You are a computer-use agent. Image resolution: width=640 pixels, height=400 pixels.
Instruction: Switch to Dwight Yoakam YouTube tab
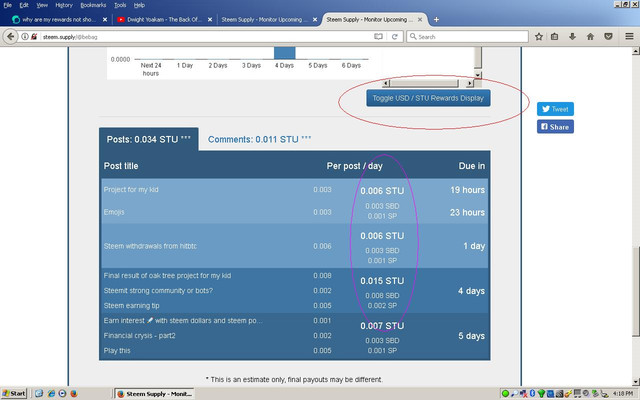point(164,20)
